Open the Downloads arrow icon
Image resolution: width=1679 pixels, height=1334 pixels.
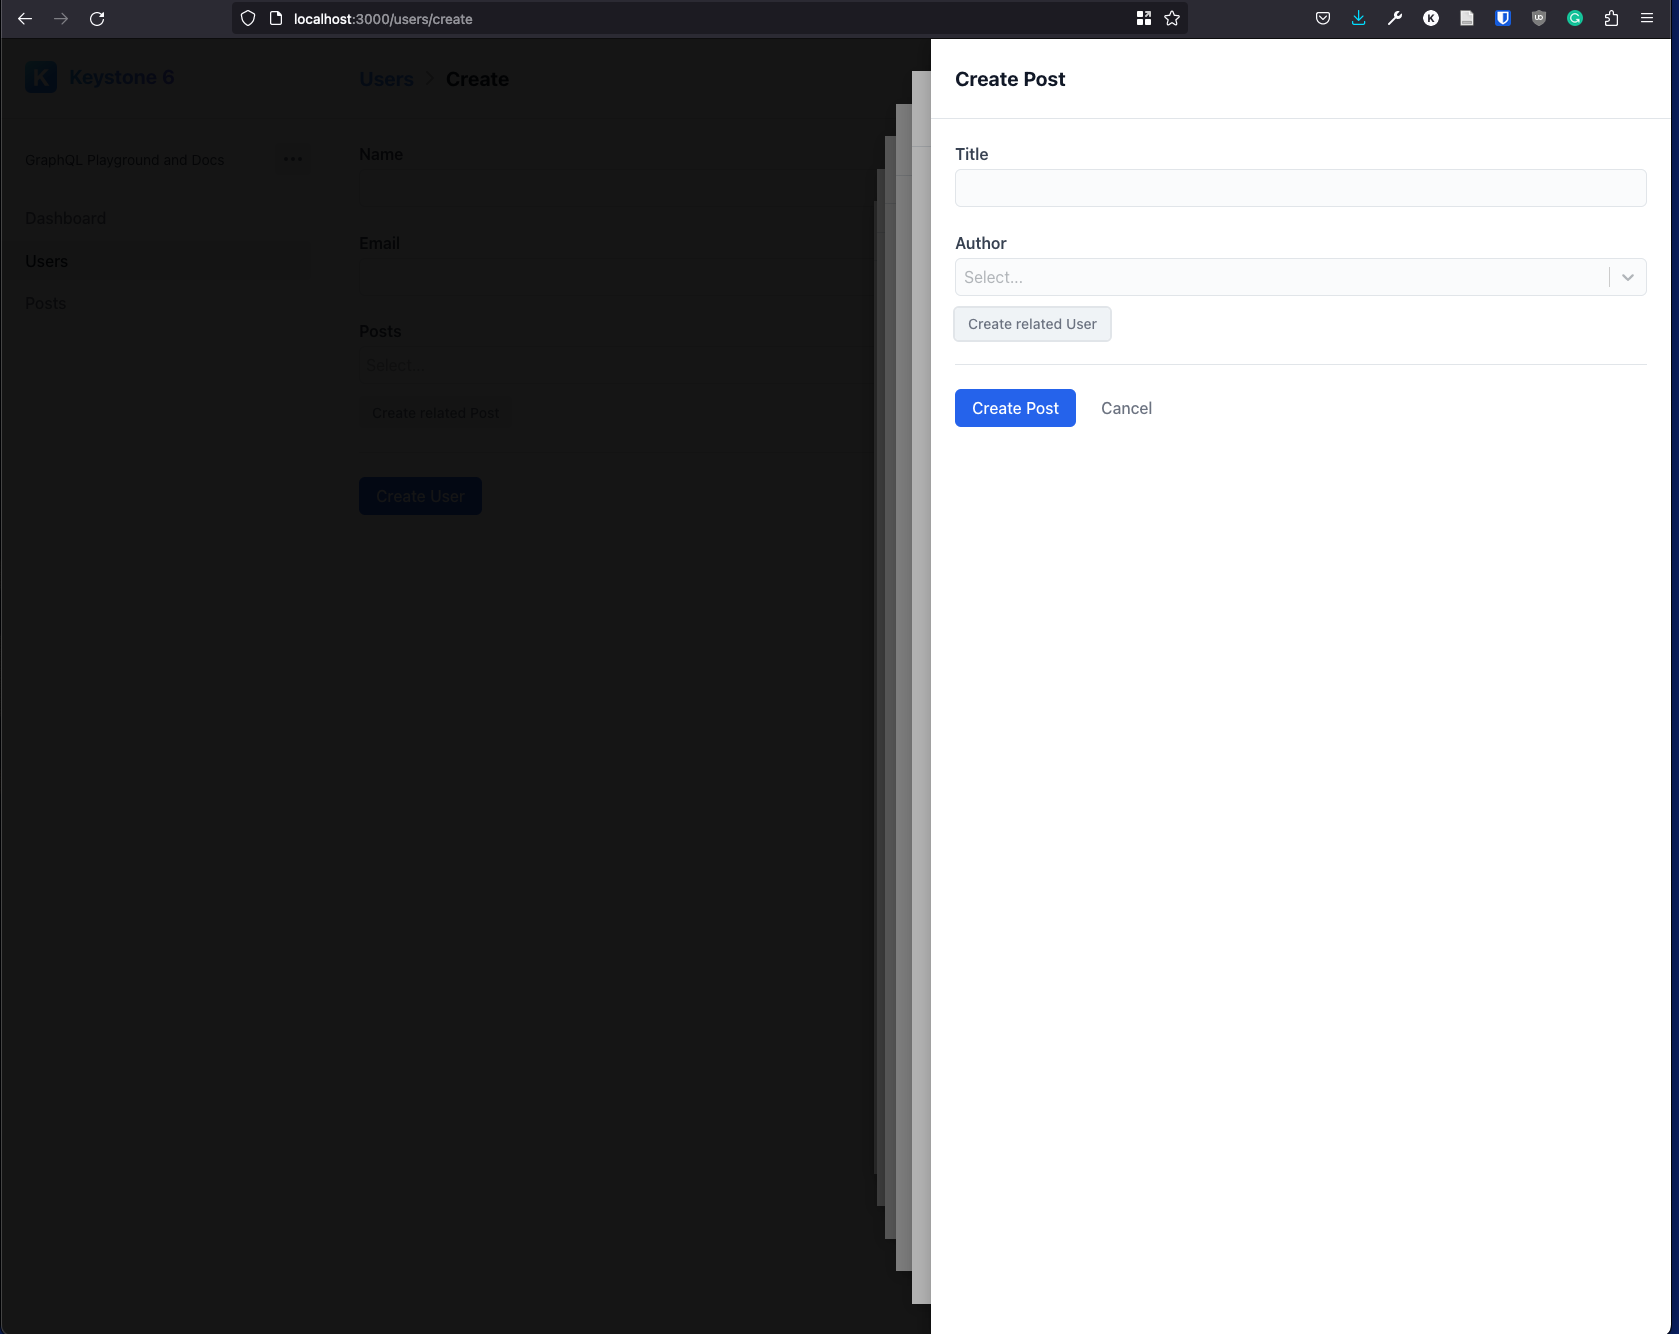[x=1359, y=19]
